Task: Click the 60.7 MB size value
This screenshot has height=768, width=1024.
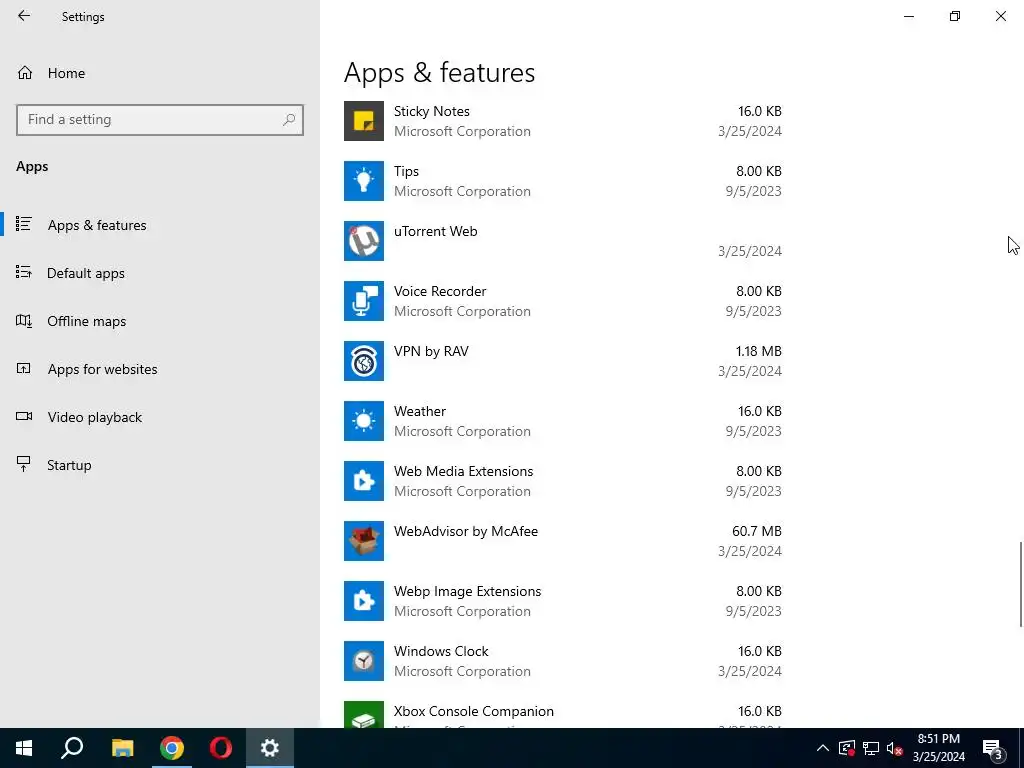Action: point(757,532)
